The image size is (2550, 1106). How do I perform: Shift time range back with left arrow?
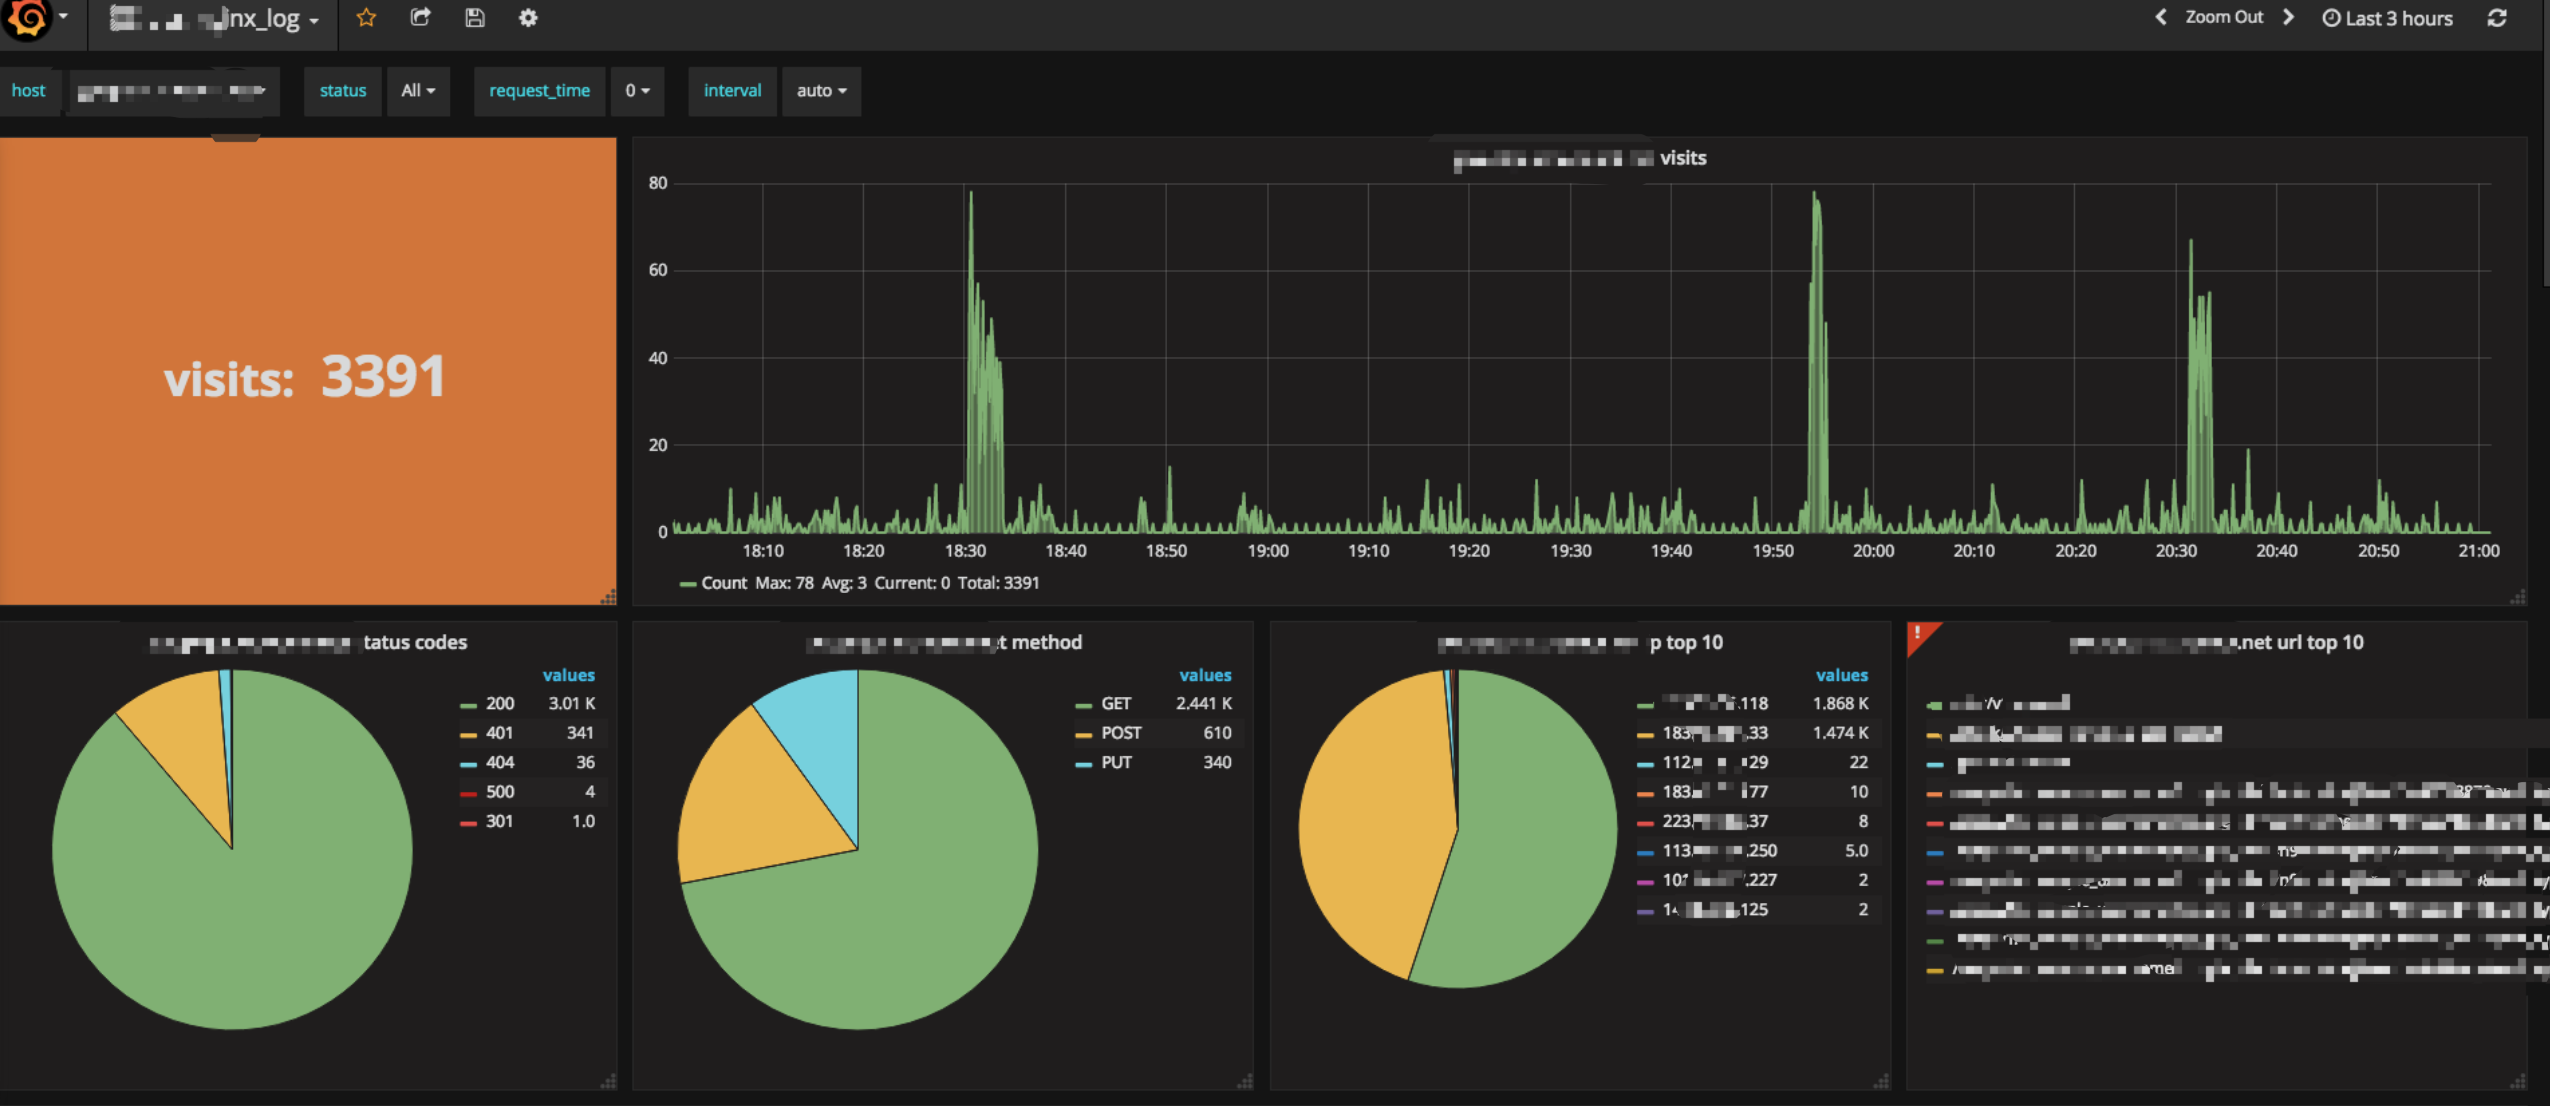2161,18
